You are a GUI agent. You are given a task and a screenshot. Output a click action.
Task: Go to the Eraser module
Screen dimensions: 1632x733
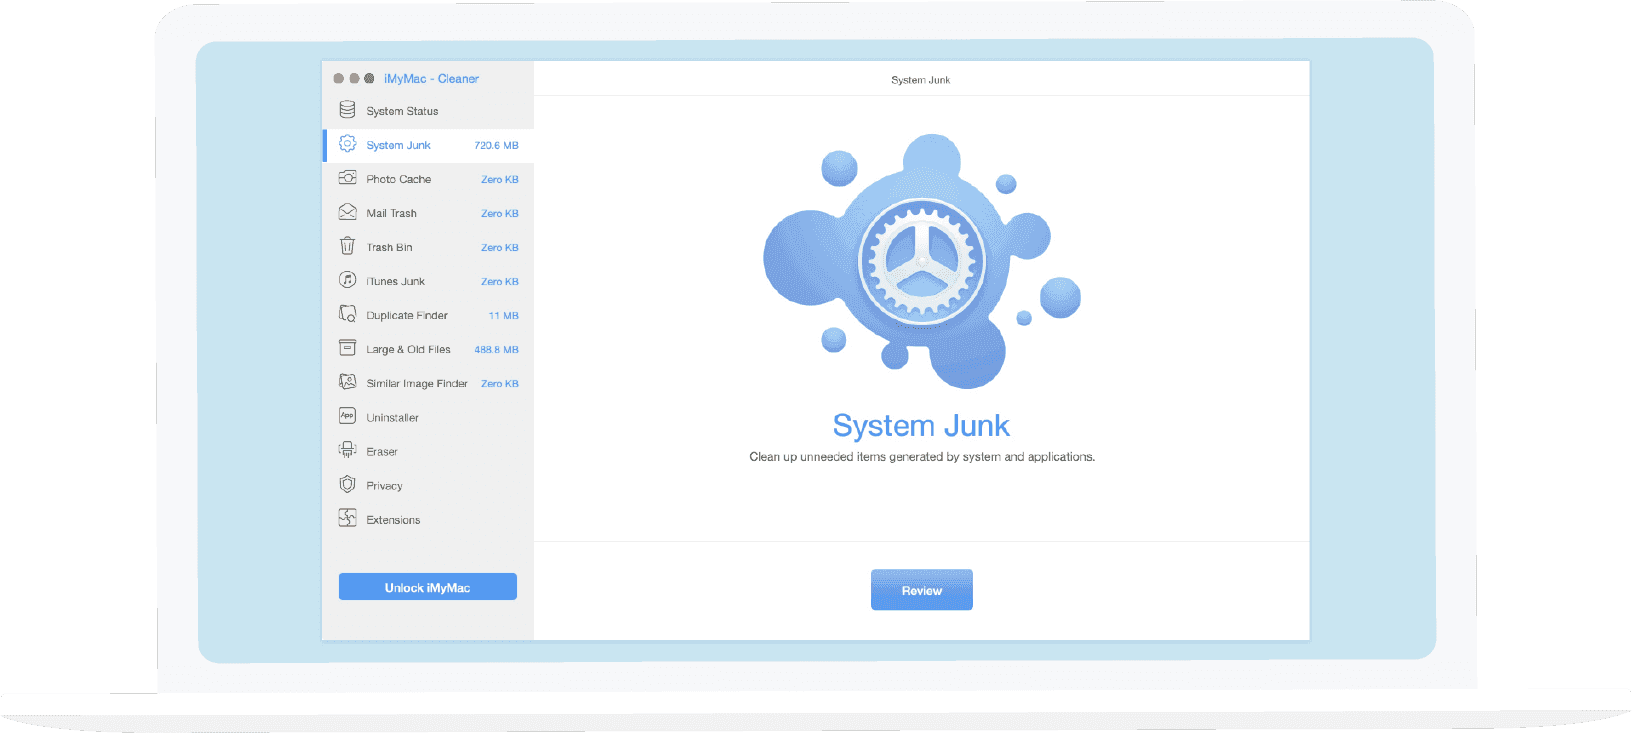tap(428, 451)
